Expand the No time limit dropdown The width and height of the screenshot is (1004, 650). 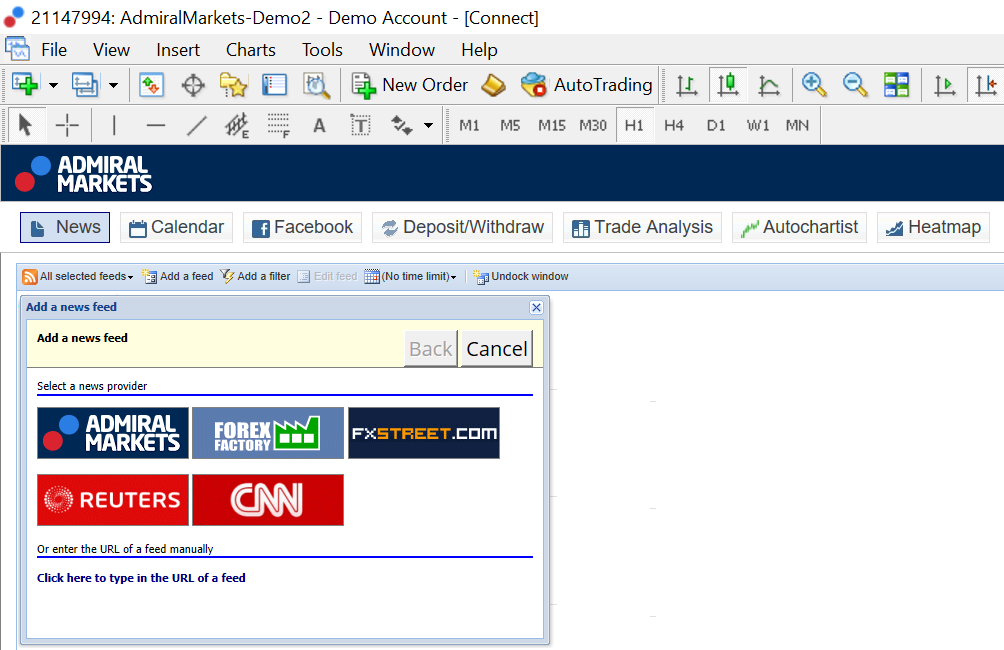pyautogui.click(x=410, y=277)
